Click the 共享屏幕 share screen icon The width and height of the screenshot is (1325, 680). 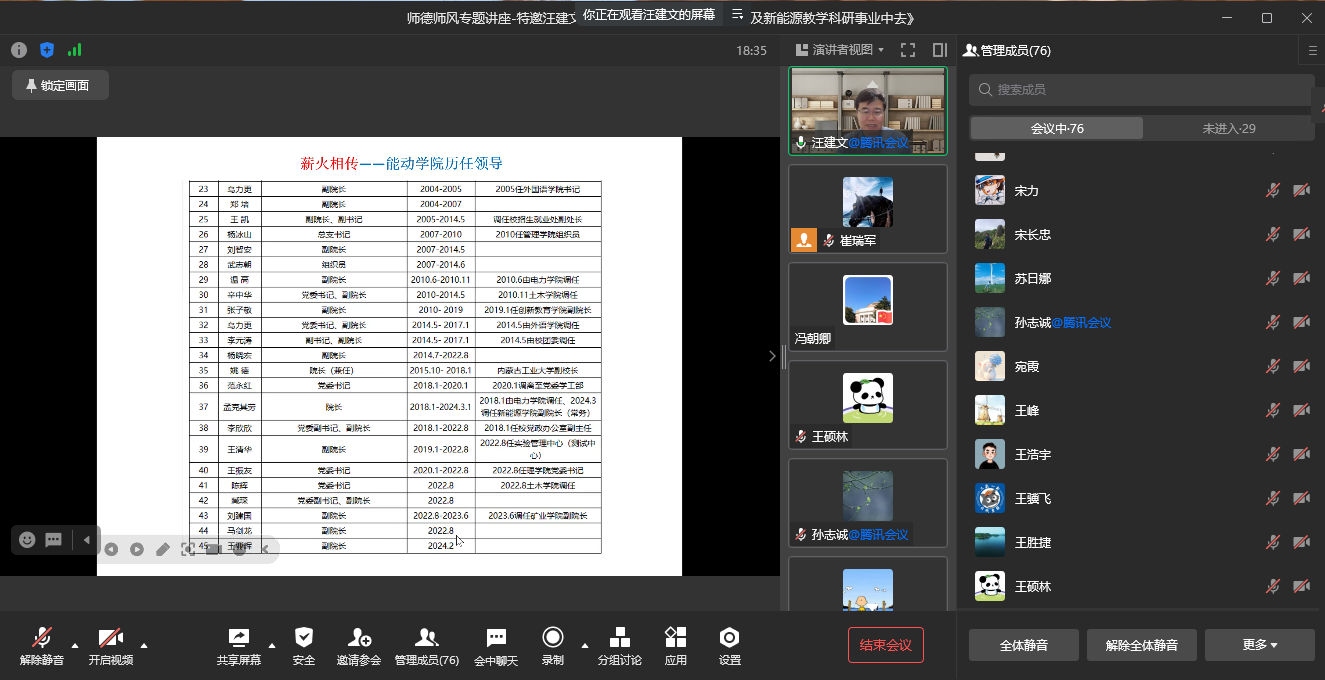[x=238, y=645]
